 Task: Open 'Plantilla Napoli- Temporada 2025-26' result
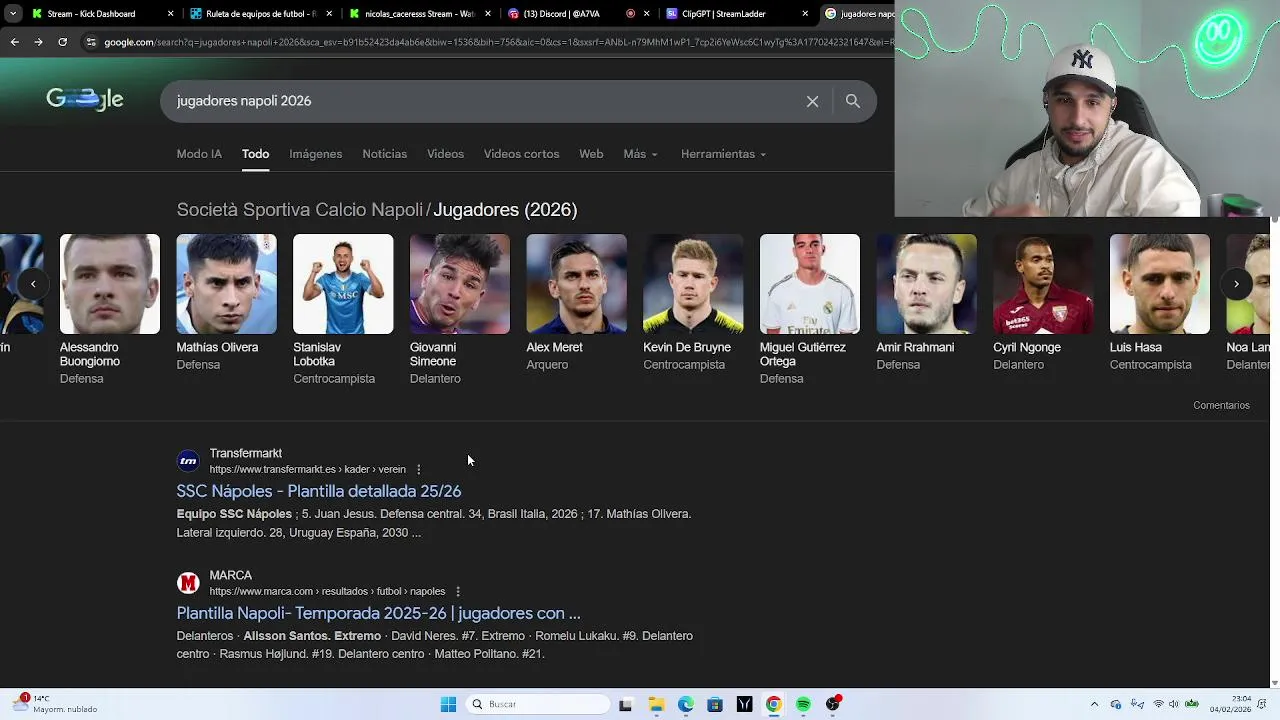pos(378,613)
